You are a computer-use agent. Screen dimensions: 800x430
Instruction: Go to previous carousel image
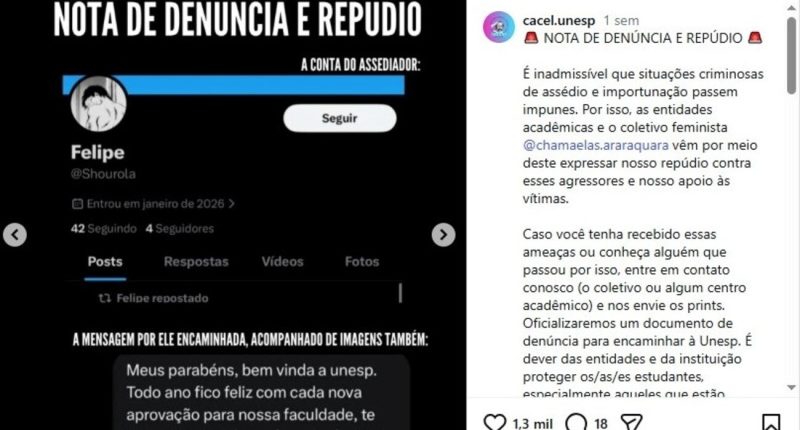[x=15, y=235]
